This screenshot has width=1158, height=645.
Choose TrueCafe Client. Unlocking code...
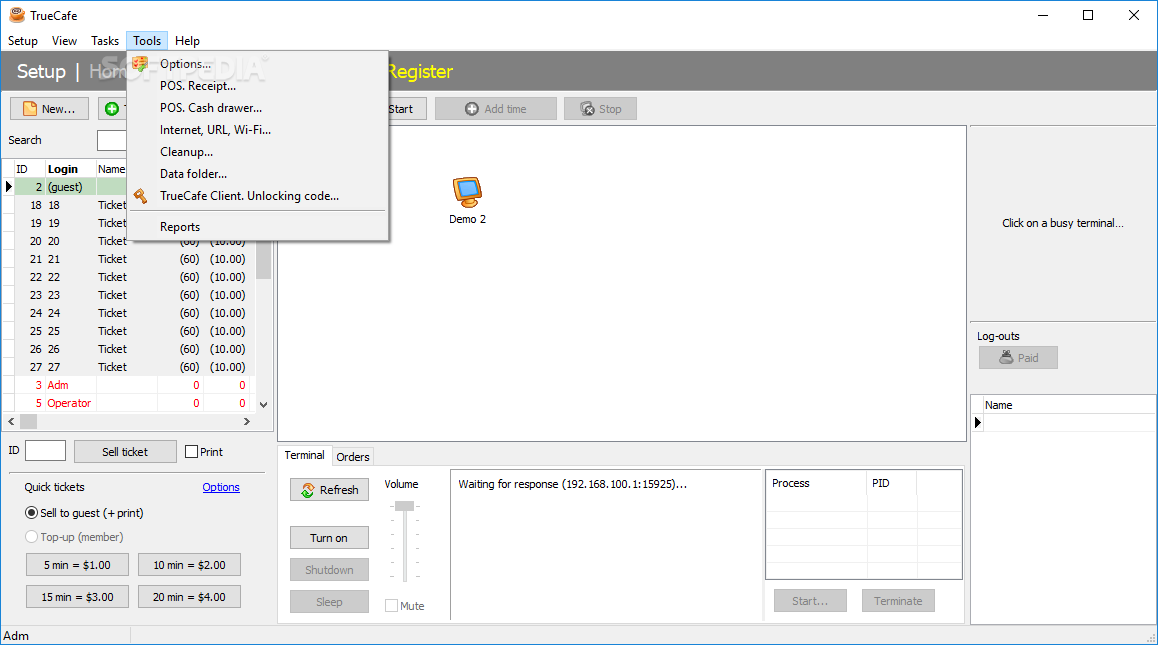[258, 196]
